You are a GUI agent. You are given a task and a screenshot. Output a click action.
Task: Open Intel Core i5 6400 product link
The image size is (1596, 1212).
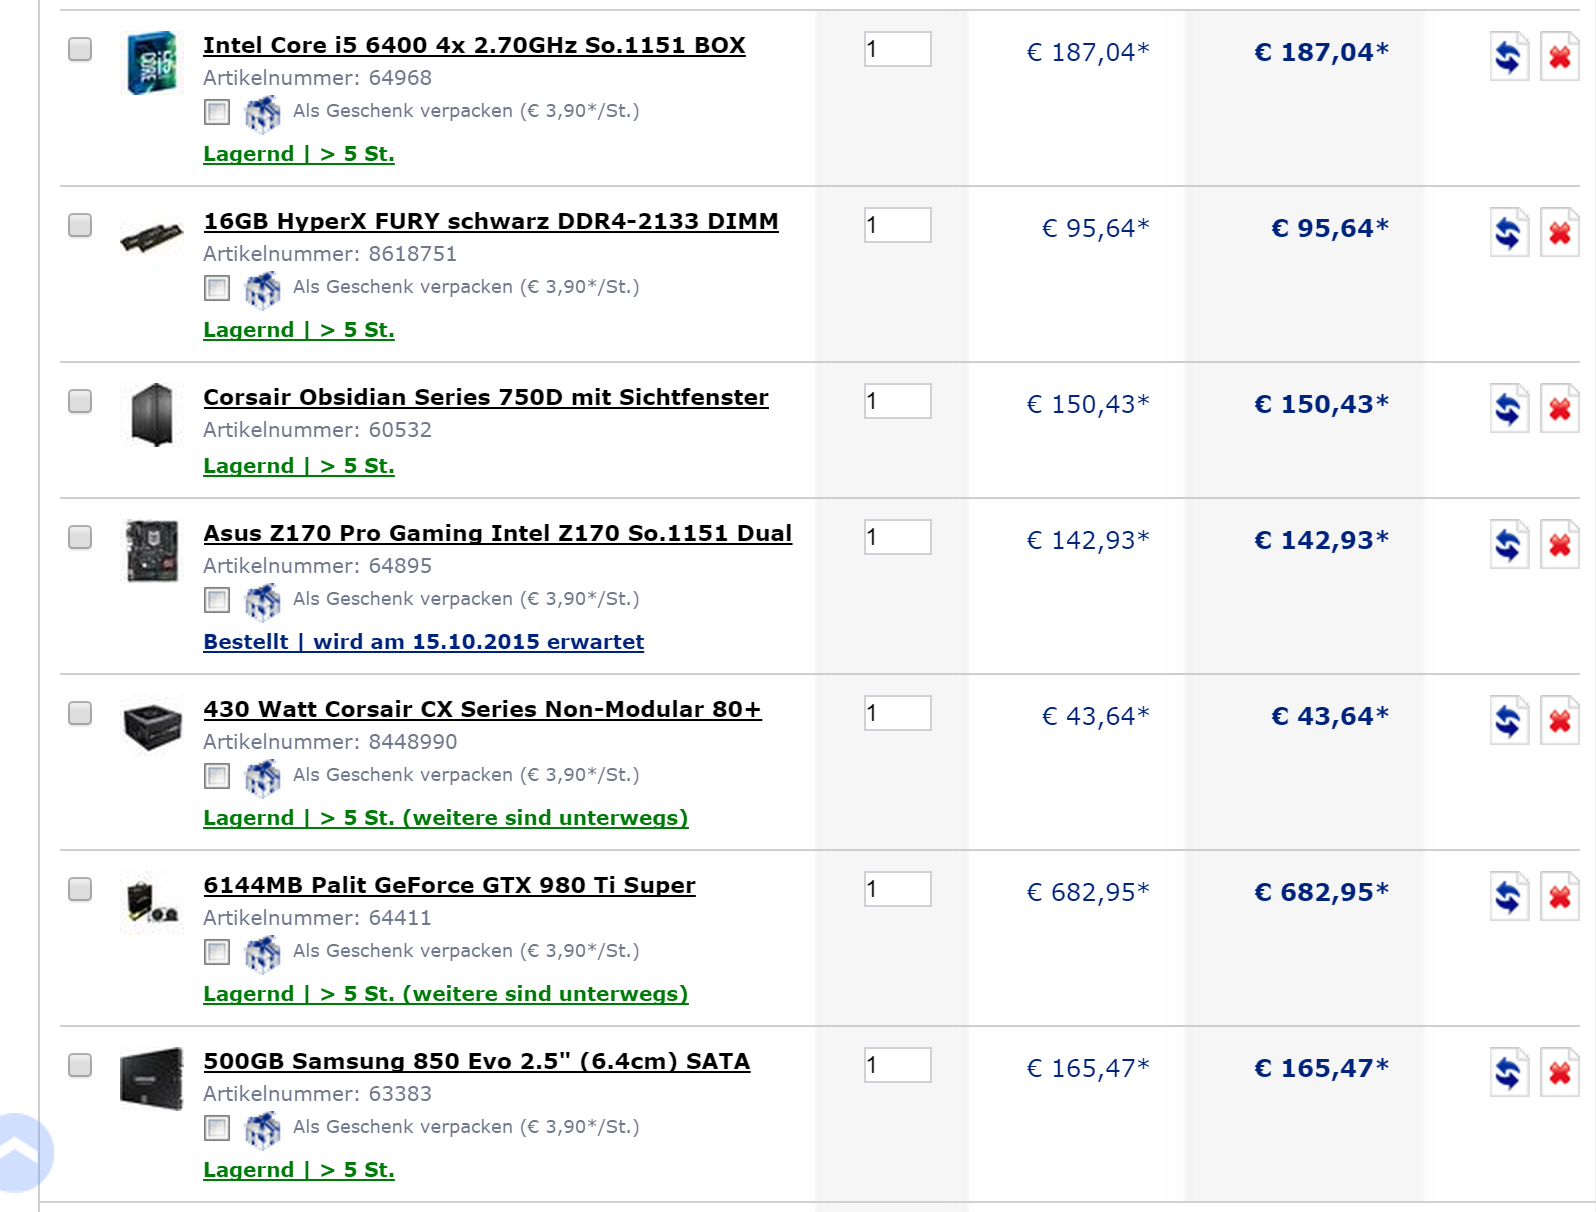click(x=474, y=45)
